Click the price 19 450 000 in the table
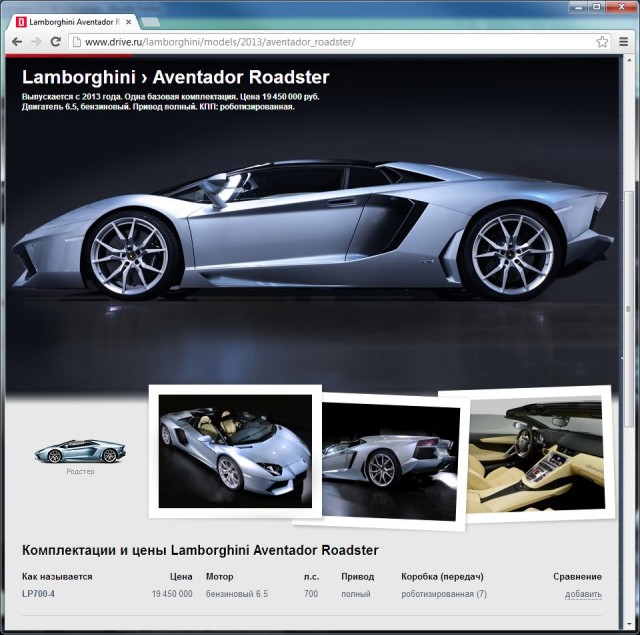Viewport: 640px width, 635px height. point(172,594)
